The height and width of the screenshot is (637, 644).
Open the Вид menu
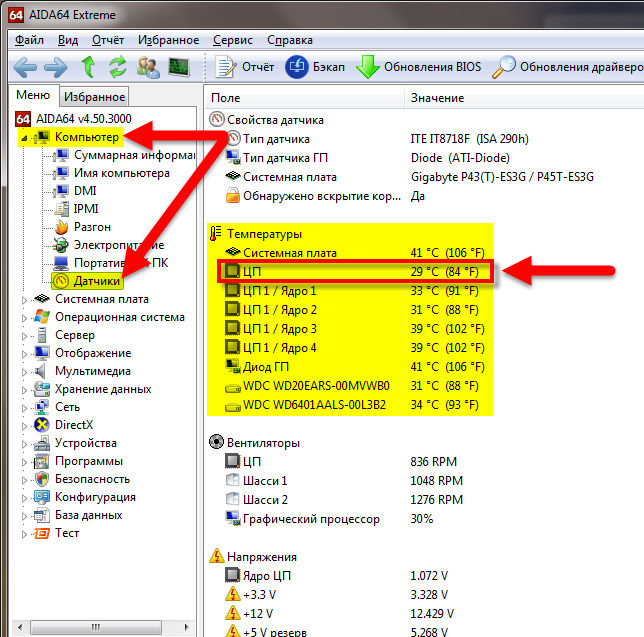point(68,40)
